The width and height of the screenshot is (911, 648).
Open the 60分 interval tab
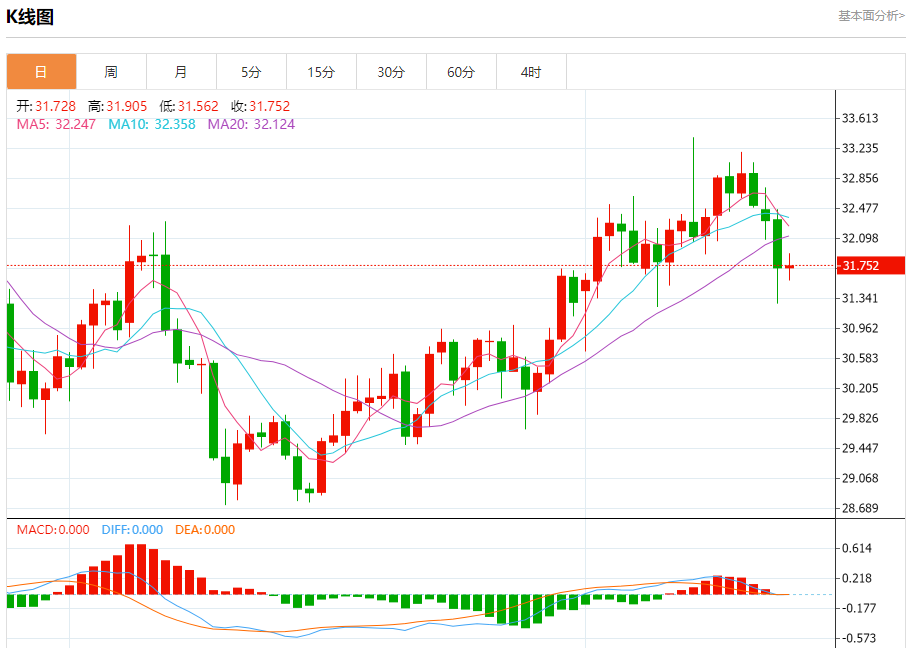click(x=461, y=72)
